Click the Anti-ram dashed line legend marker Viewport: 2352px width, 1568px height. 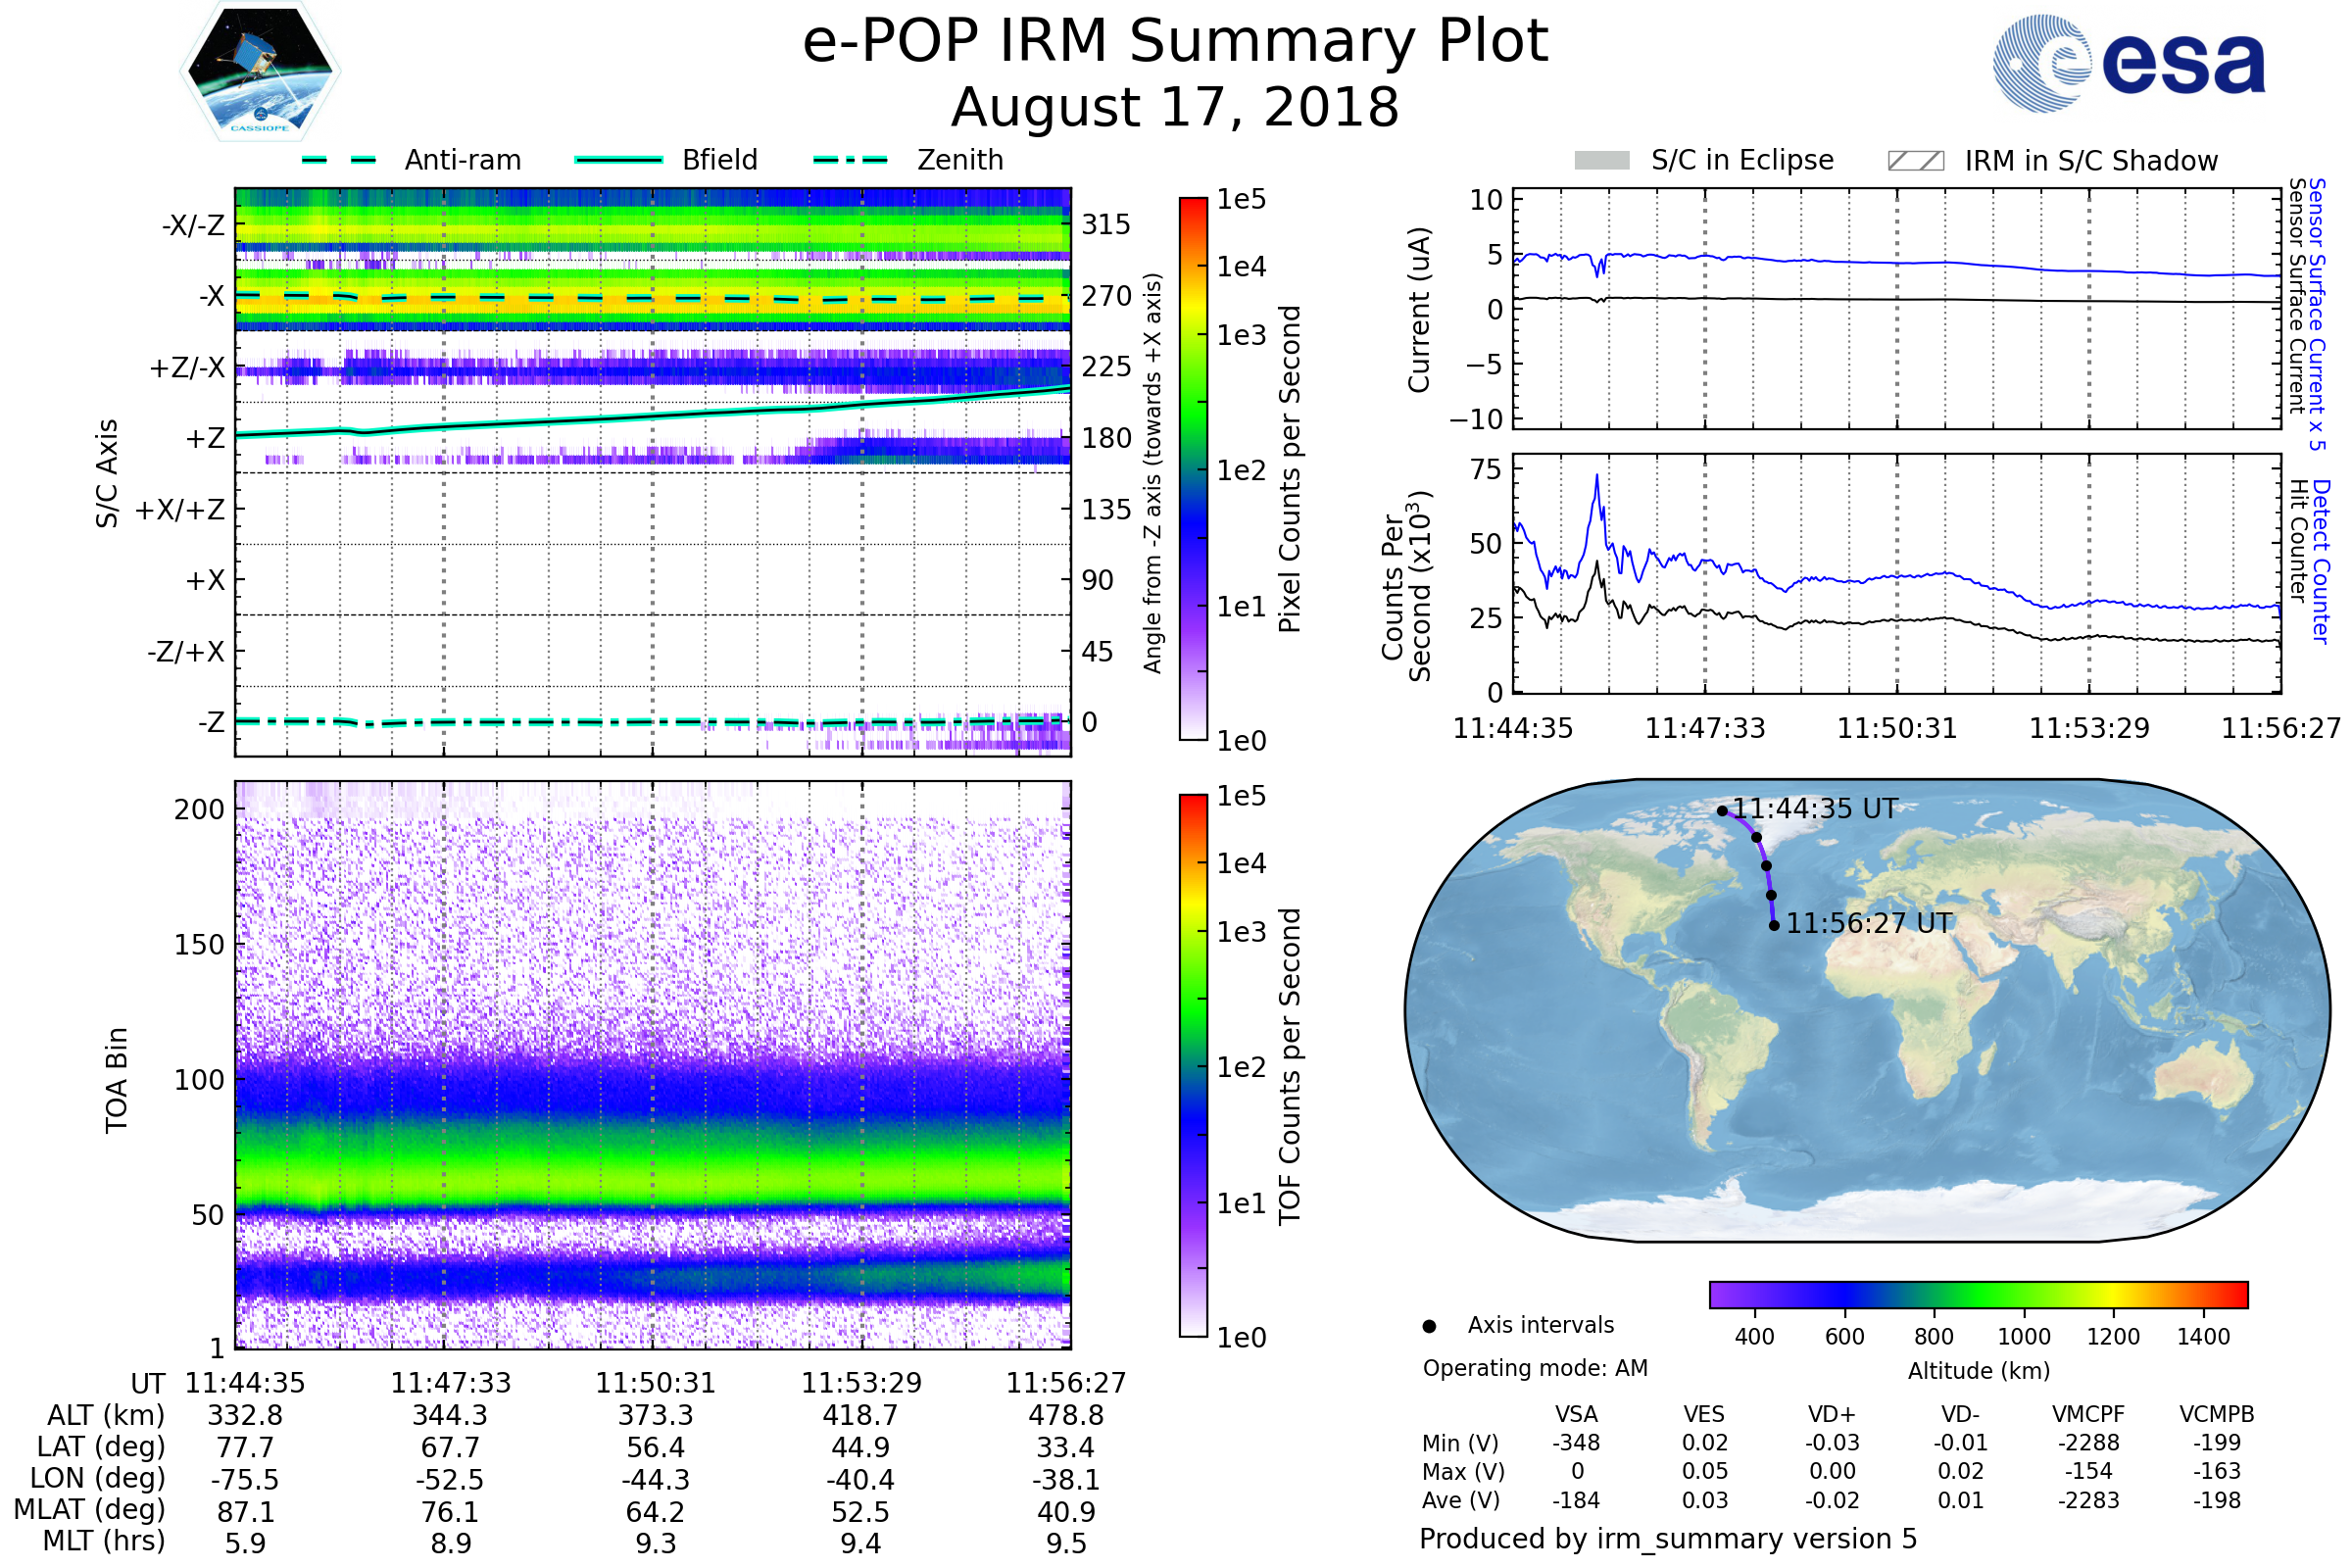pyautogui.click(x=339, y=160)
